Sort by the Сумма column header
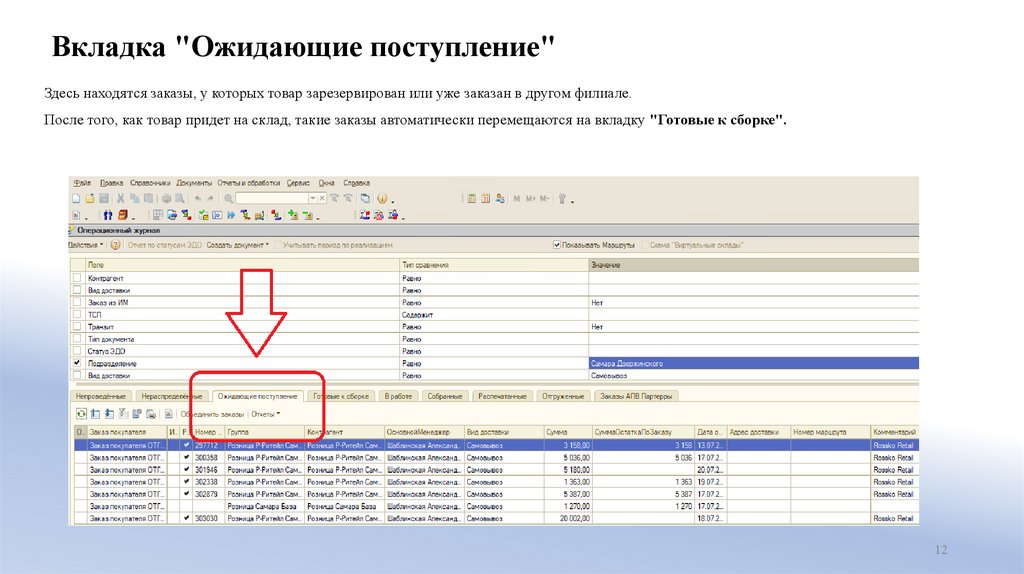Viewport: 1024px width, 574px height. 567,432
